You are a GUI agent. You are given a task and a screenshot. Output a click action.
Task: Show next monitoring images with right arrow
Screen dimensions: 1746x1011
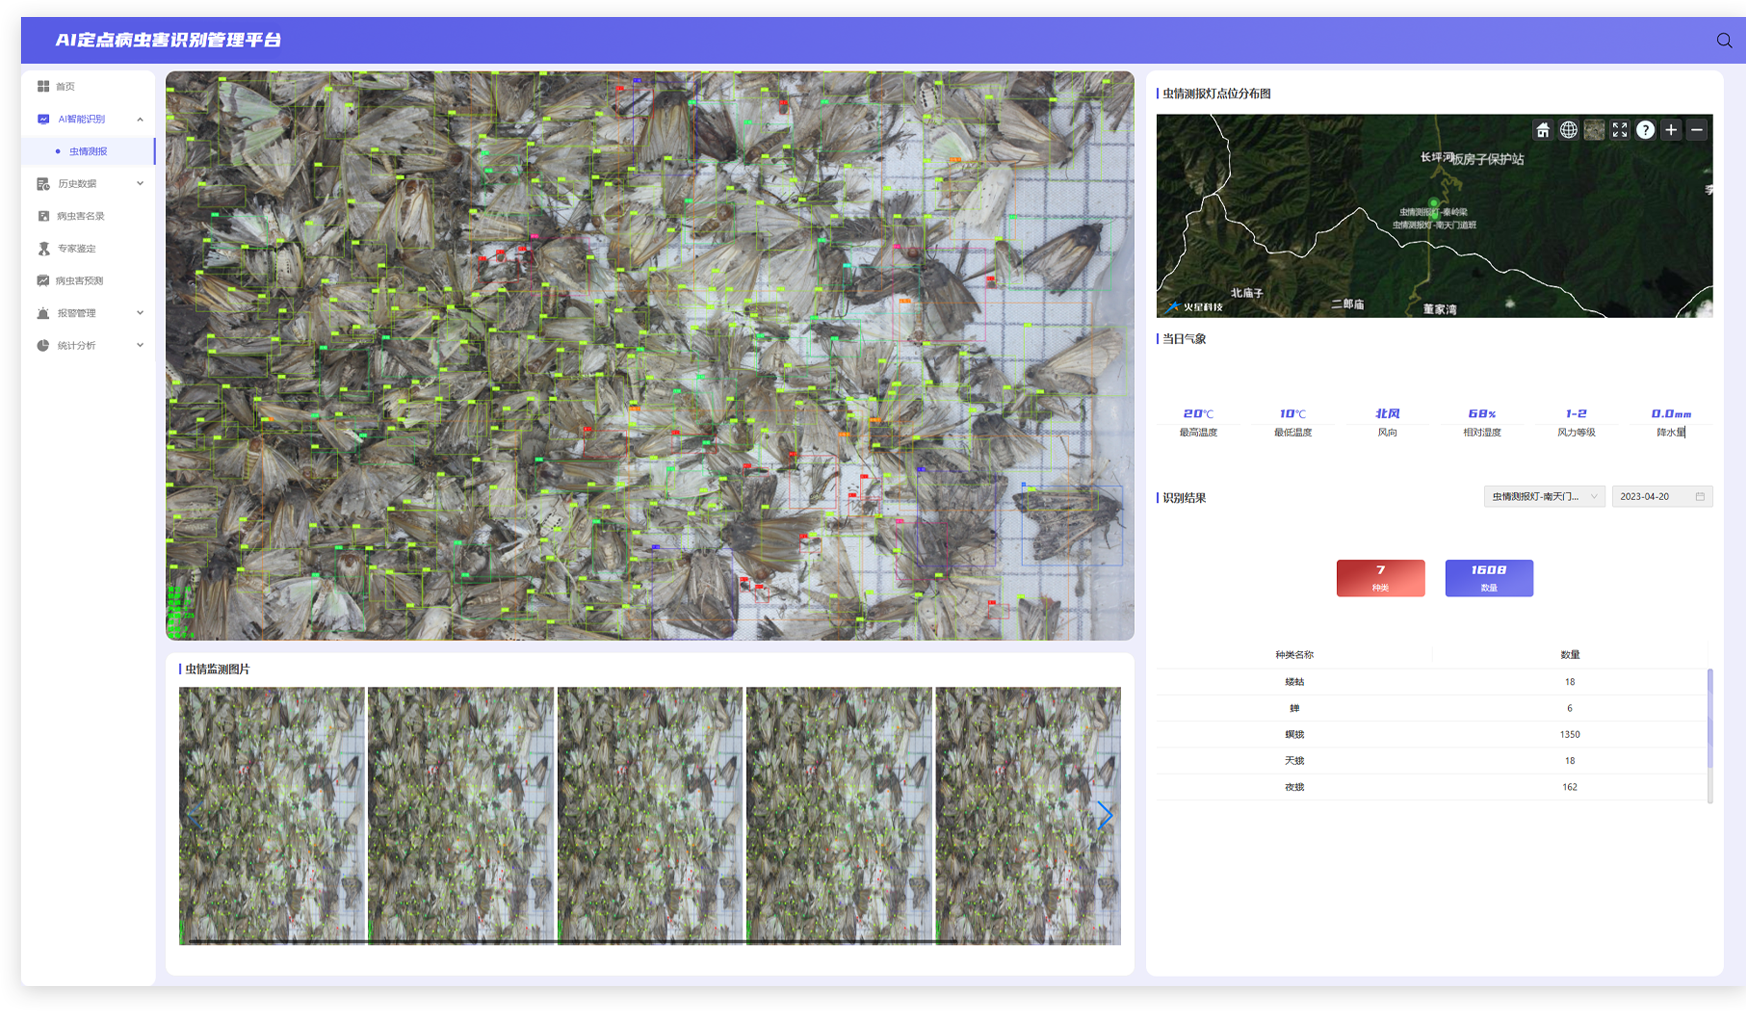tap(1104, 815)
